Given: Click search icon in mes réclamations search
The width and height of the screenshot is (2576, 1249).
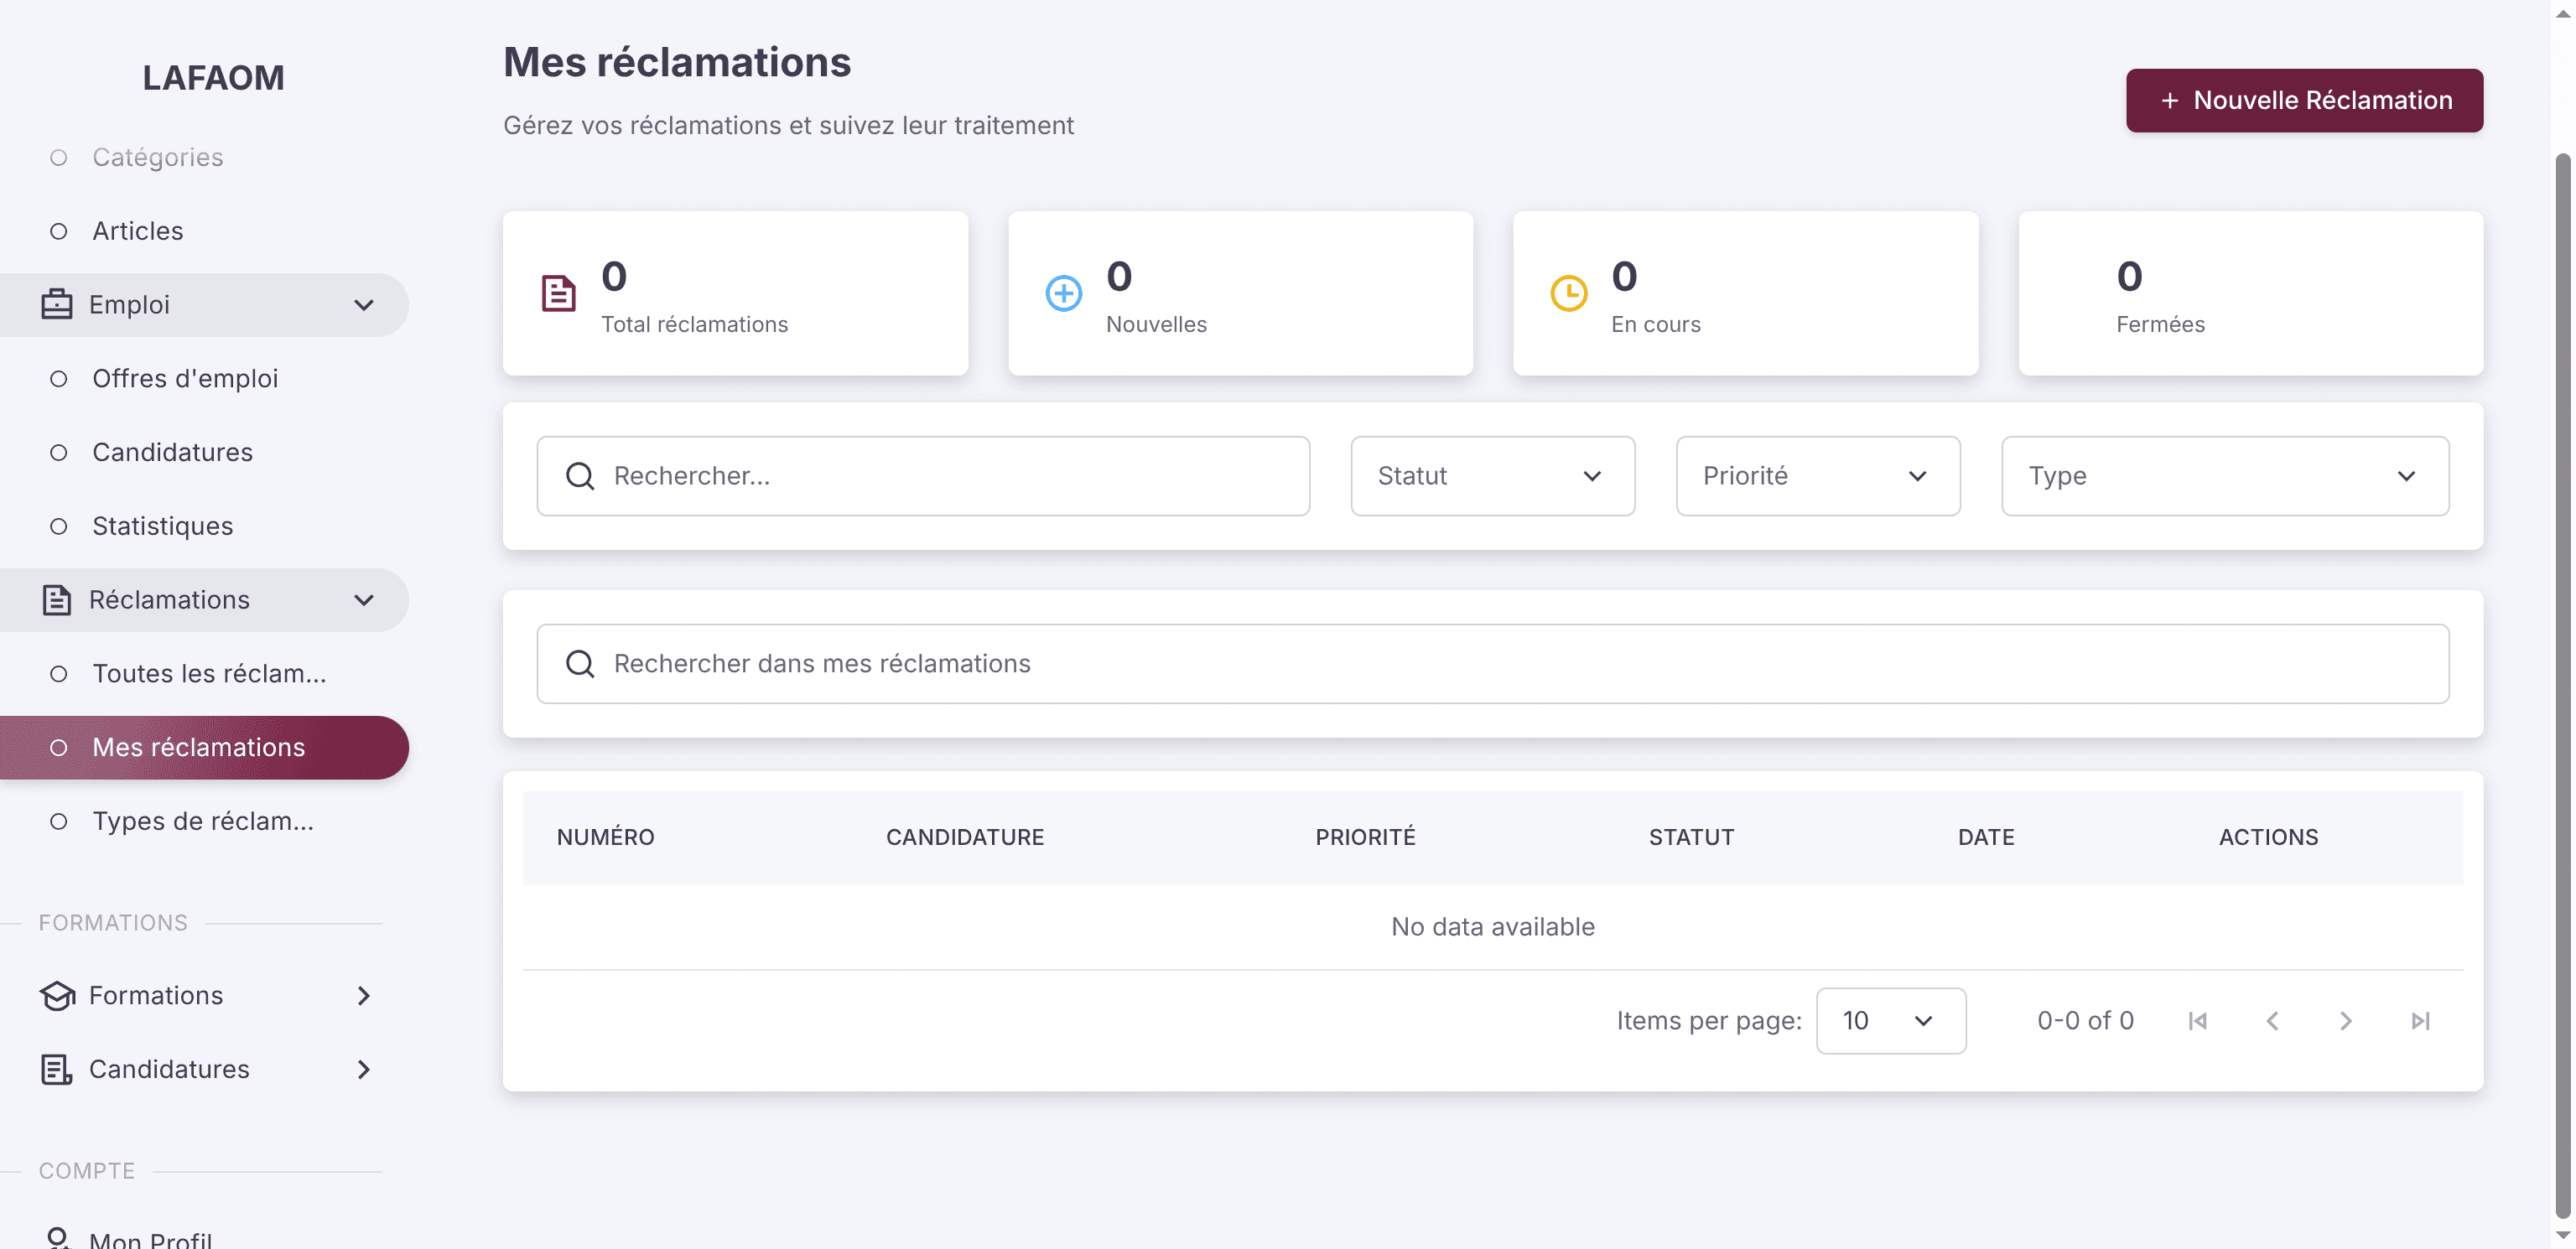Looking at the screenshot, I should click(580, 664).
